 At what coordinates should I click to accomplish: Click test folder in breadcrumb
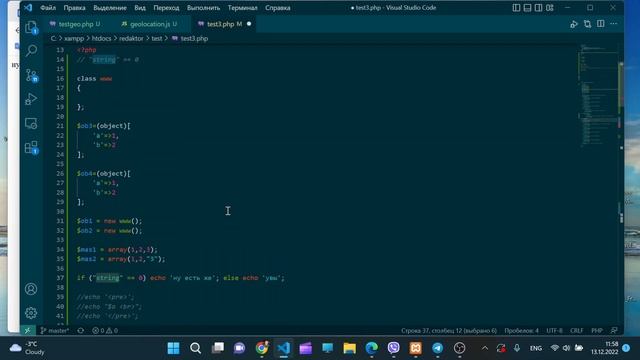157,38
